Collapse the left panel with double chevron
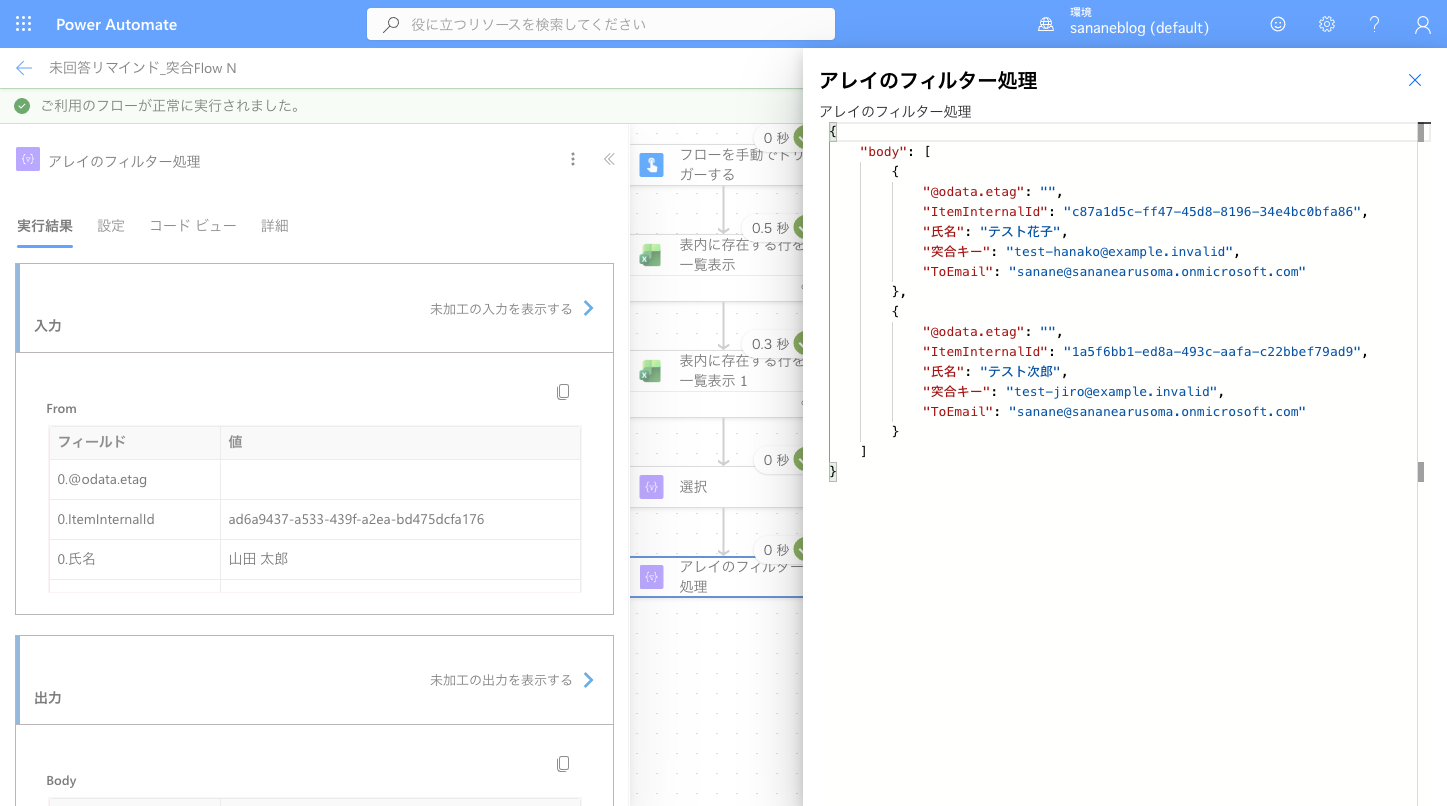The image size is (1447, 806). (x=609, y=159)
